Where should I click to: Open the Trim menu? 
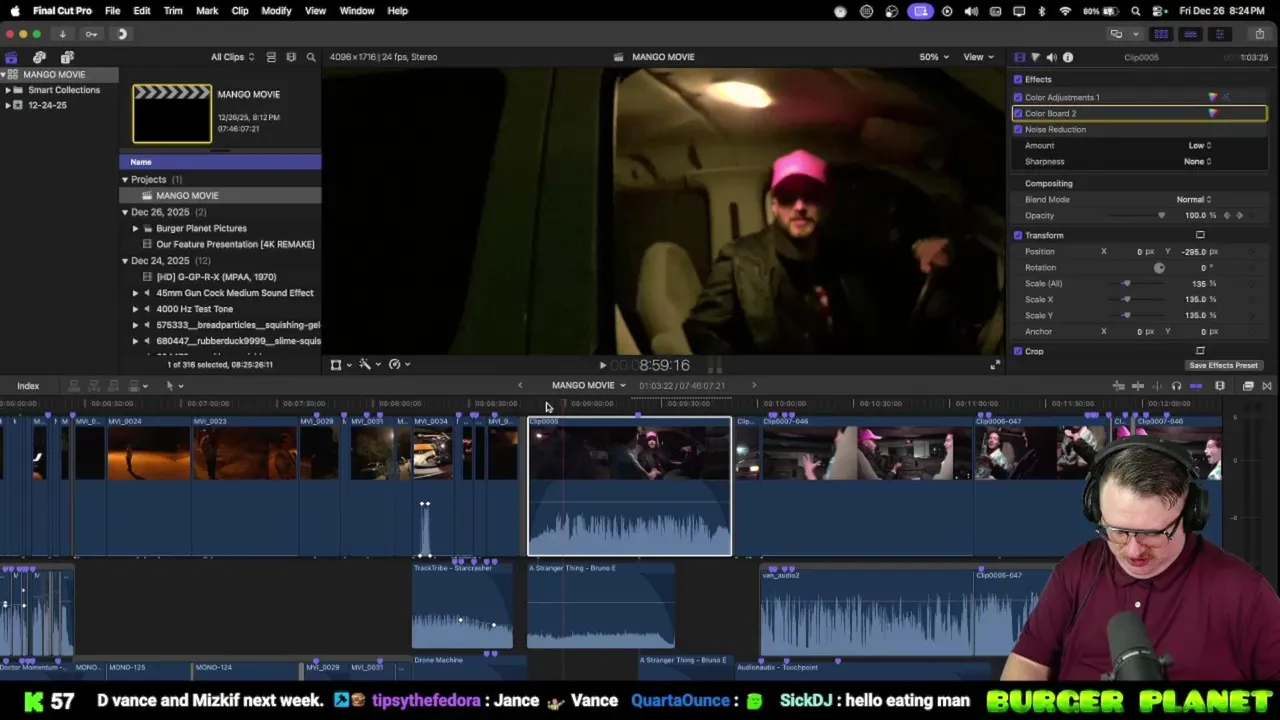click(173, 10)
